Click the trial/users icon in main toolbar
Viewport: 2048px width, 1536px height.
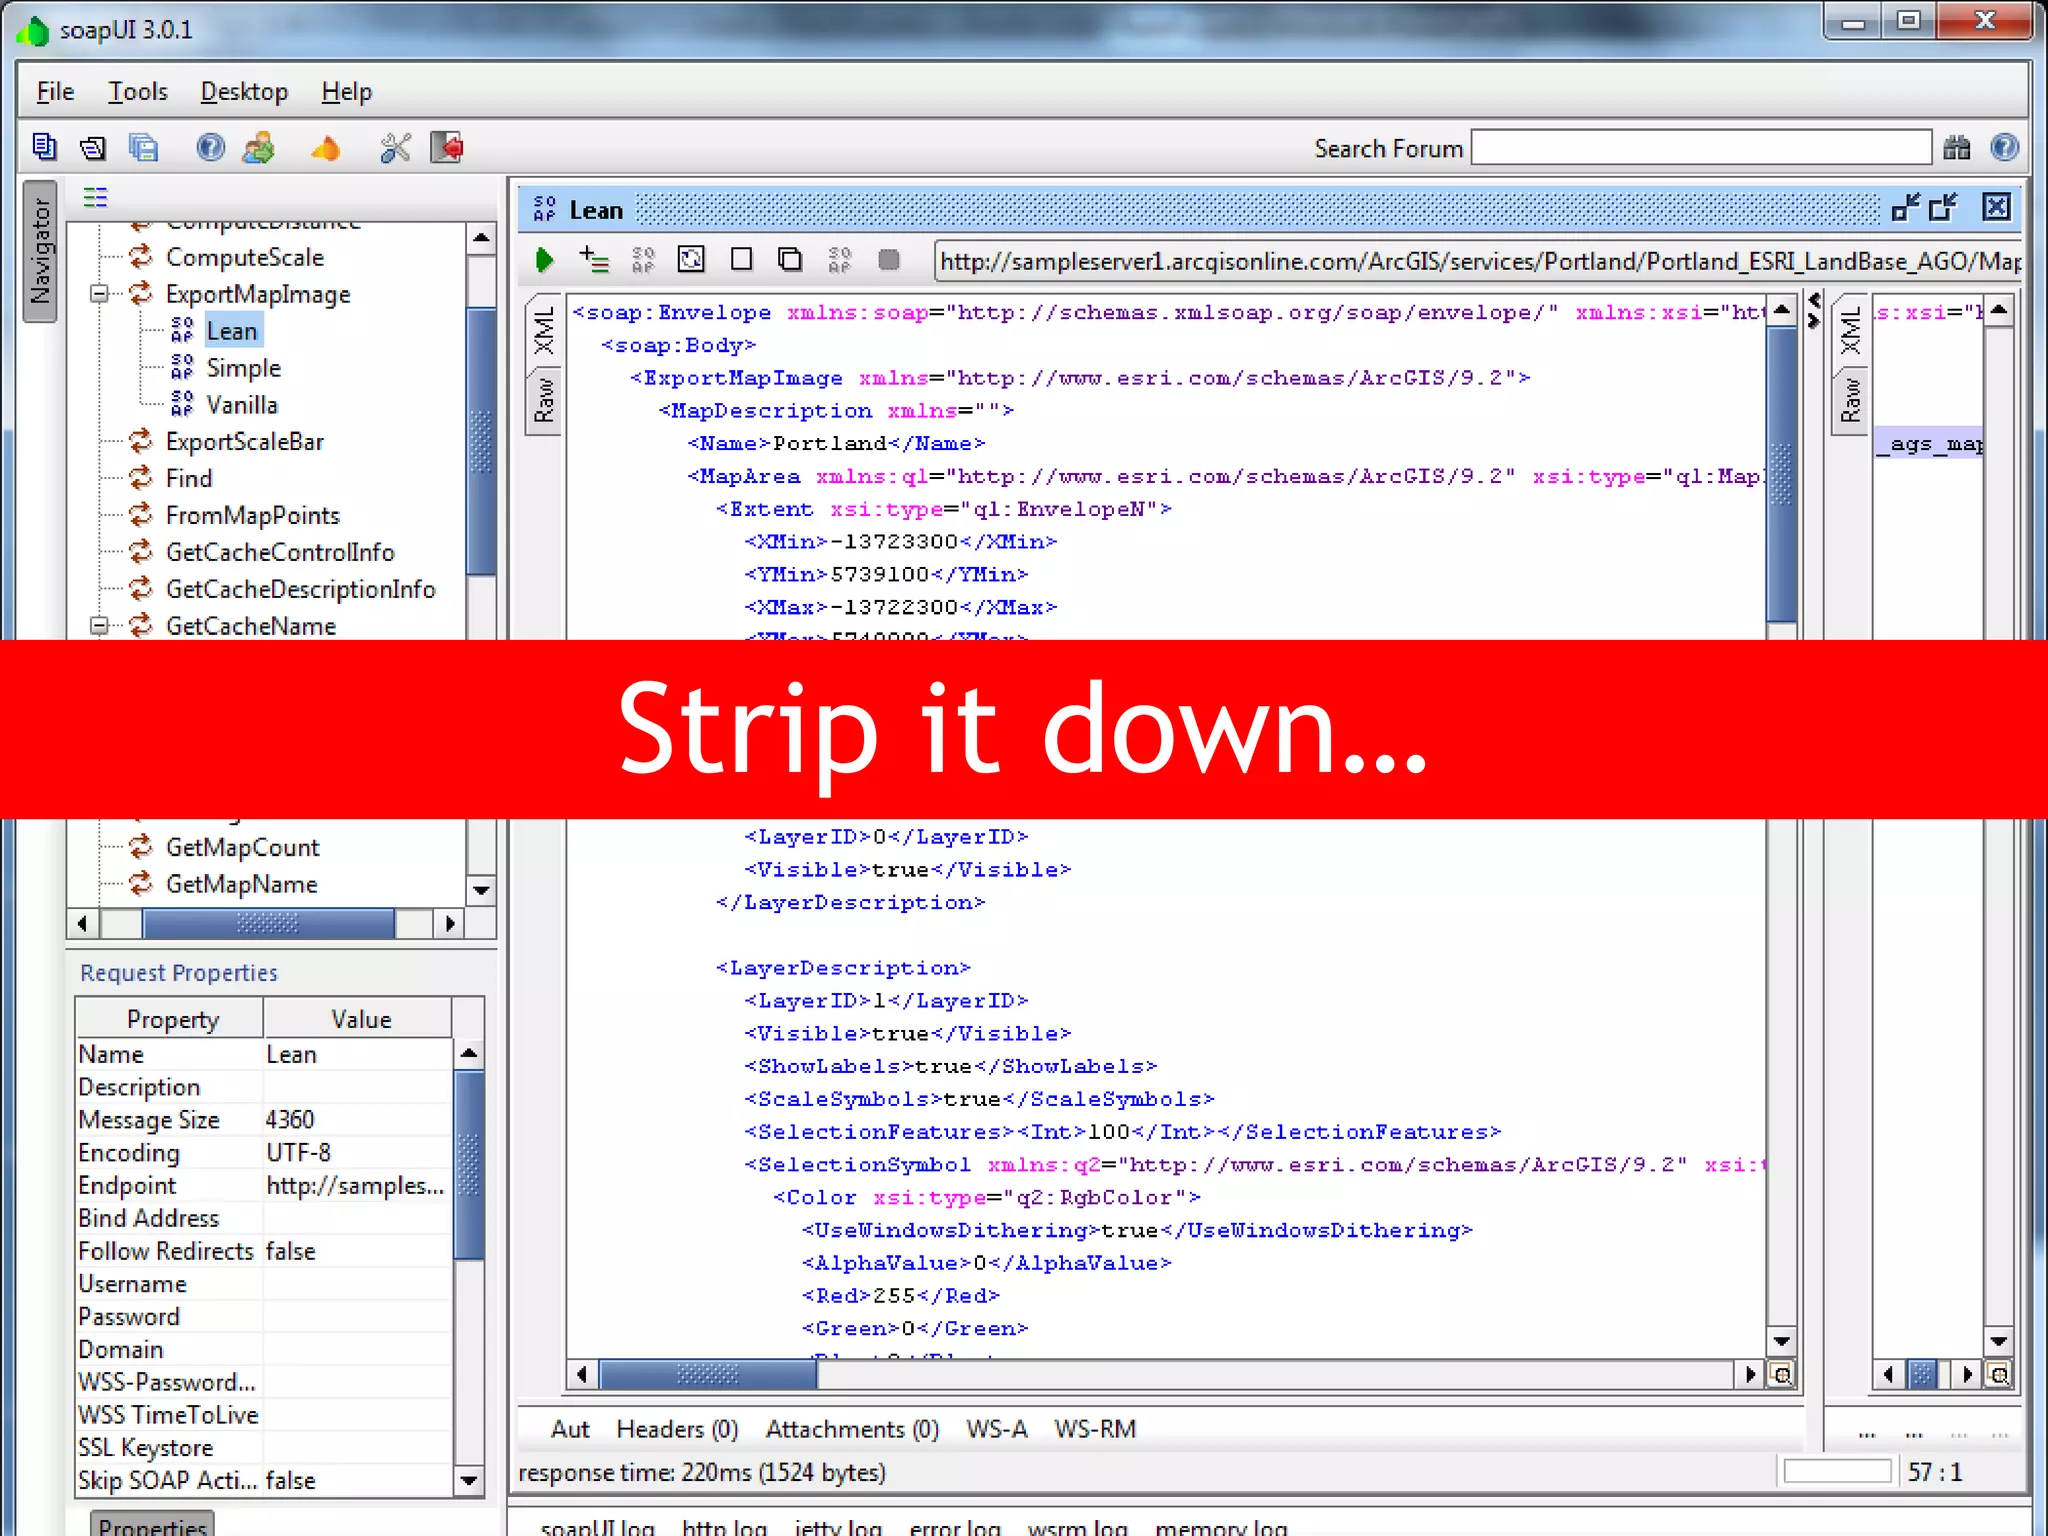pyautogui.click(x=259, y=148)
